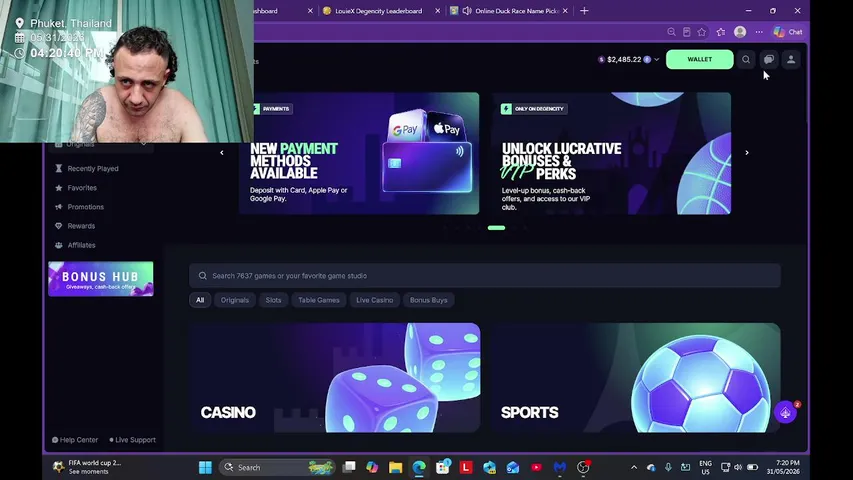Open the SPORTS soccer ball card

tap(634, 378)
